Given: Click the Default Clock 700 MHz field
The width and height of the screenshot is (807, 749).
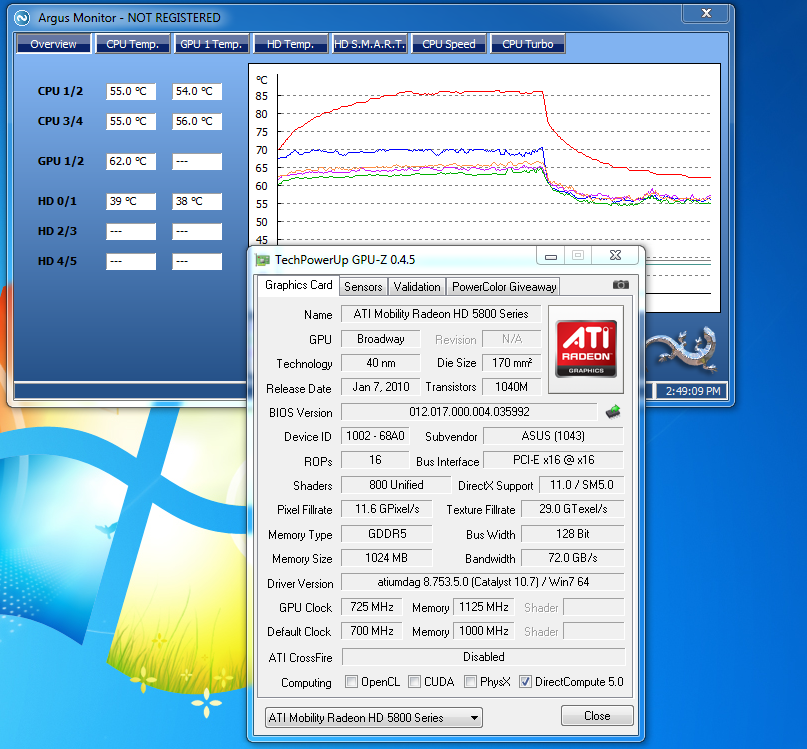Looking at the screenshot, I should coord(372,631).
